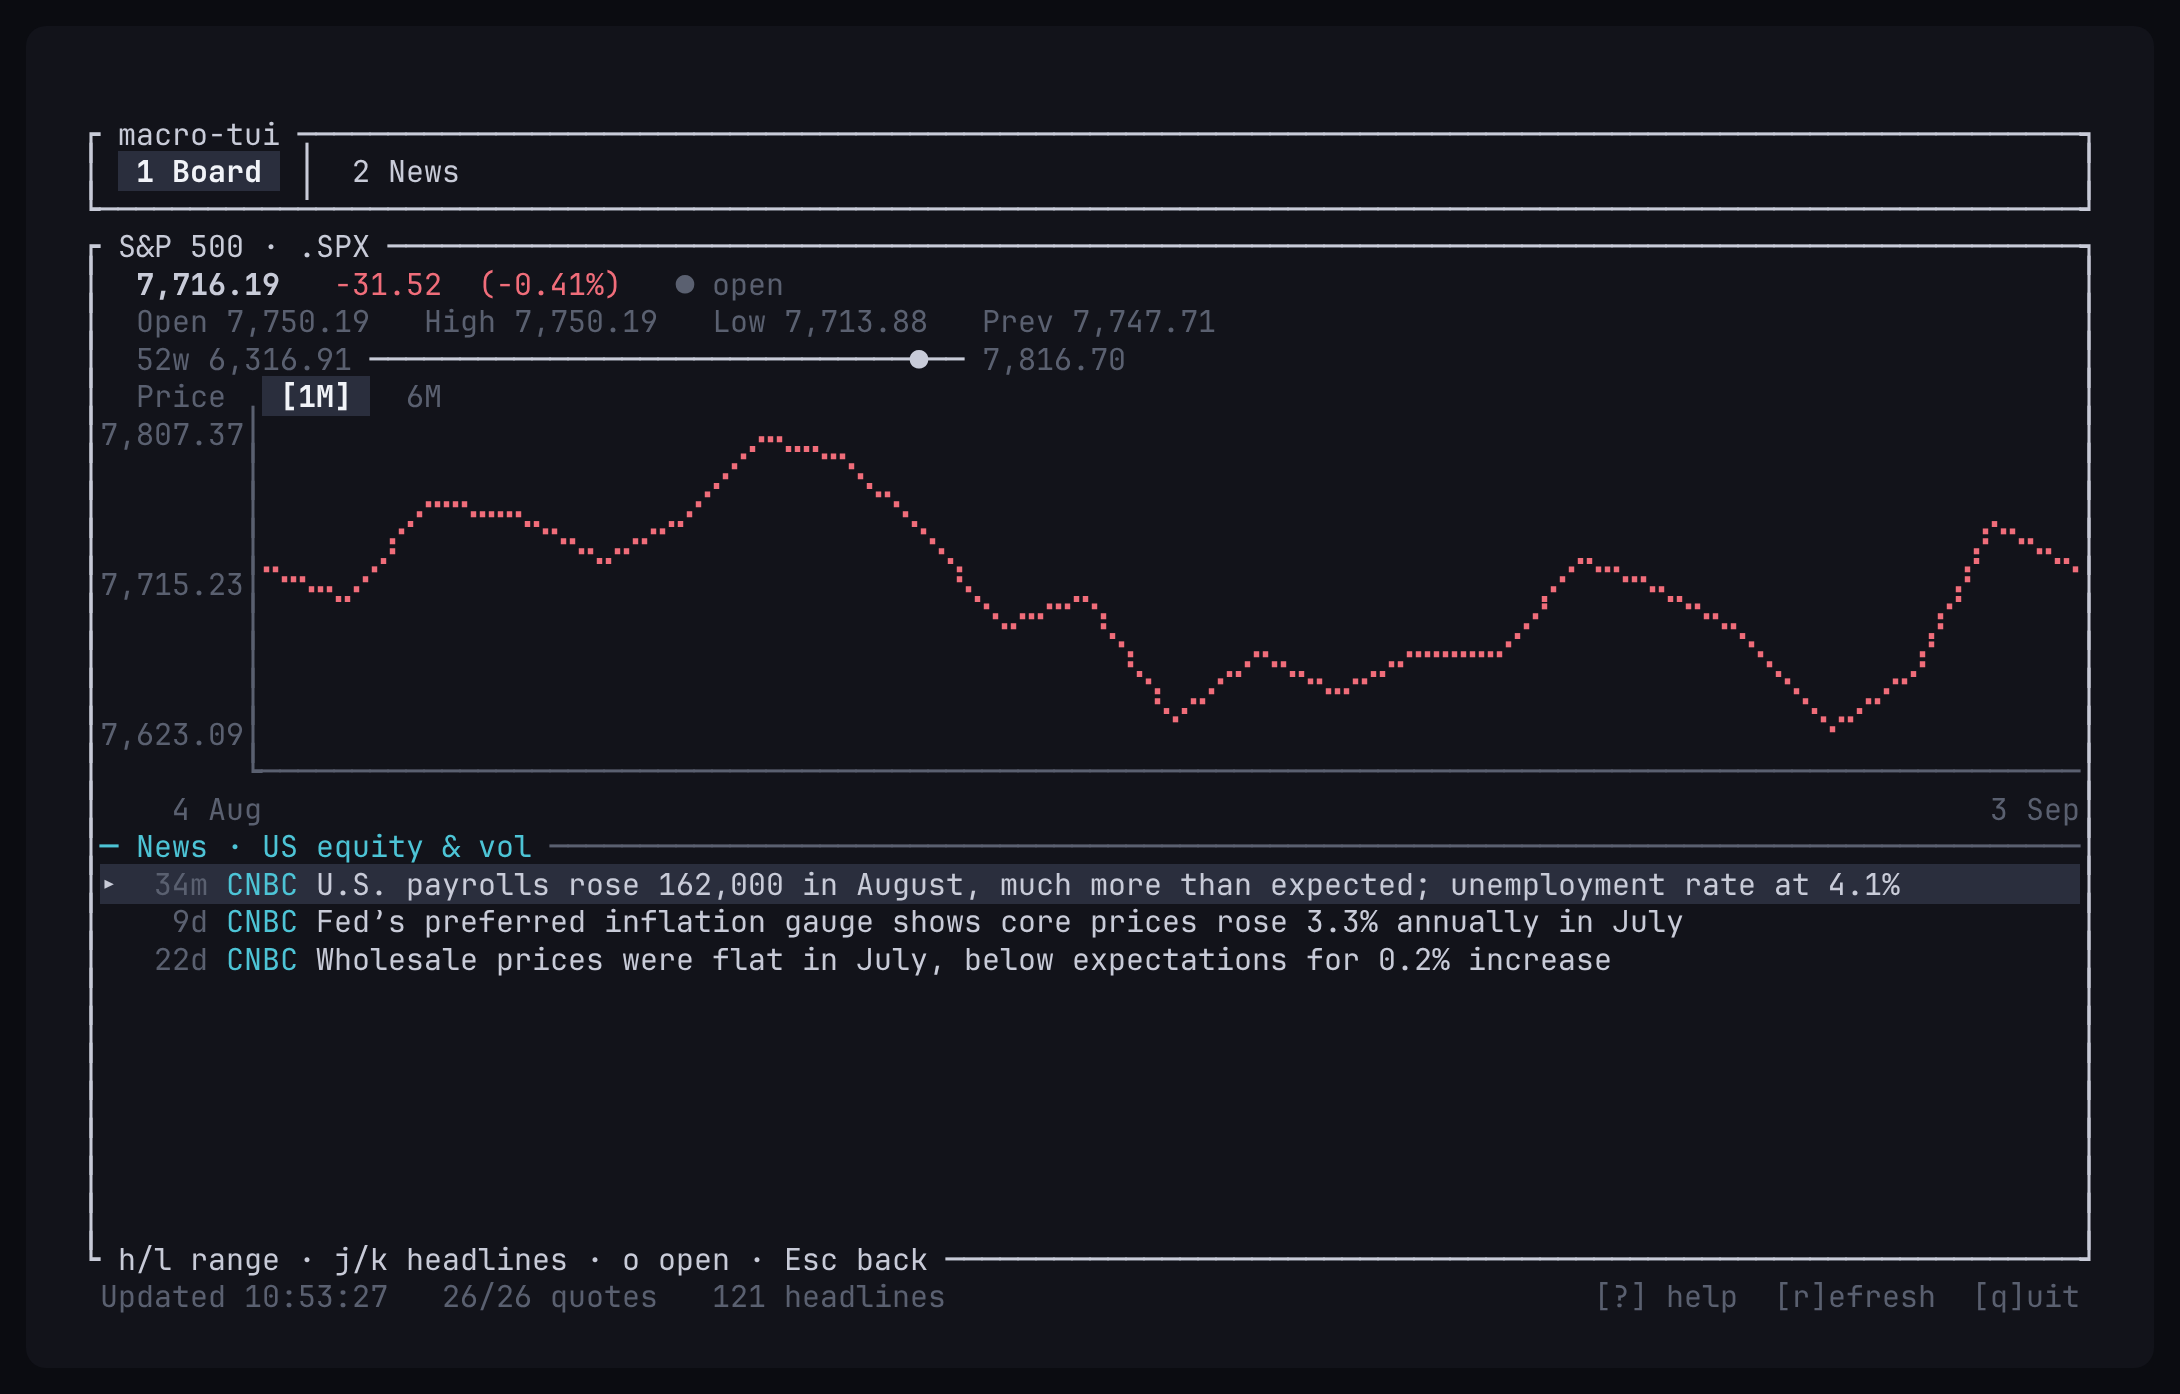Screen dimensions: 2180x1394
Task: Click the y-axis label 7,623.09
Action: pos(172,735)
